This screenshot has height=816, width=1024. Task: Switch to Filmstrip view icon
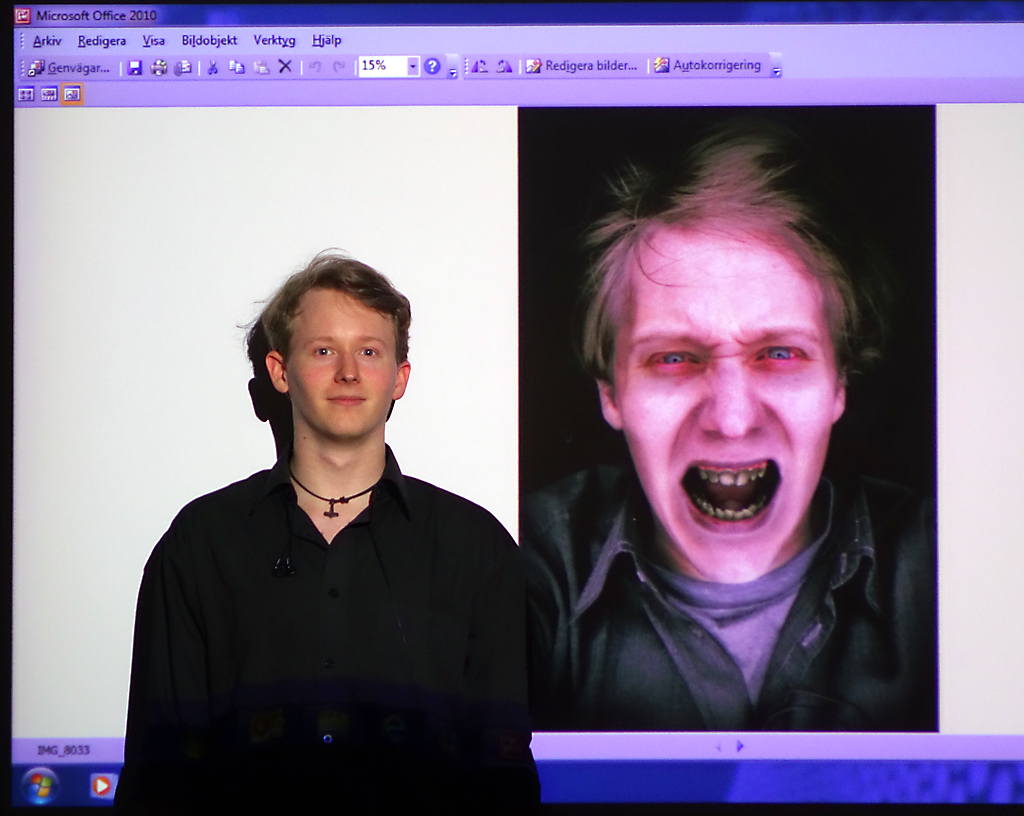[49, 95]
